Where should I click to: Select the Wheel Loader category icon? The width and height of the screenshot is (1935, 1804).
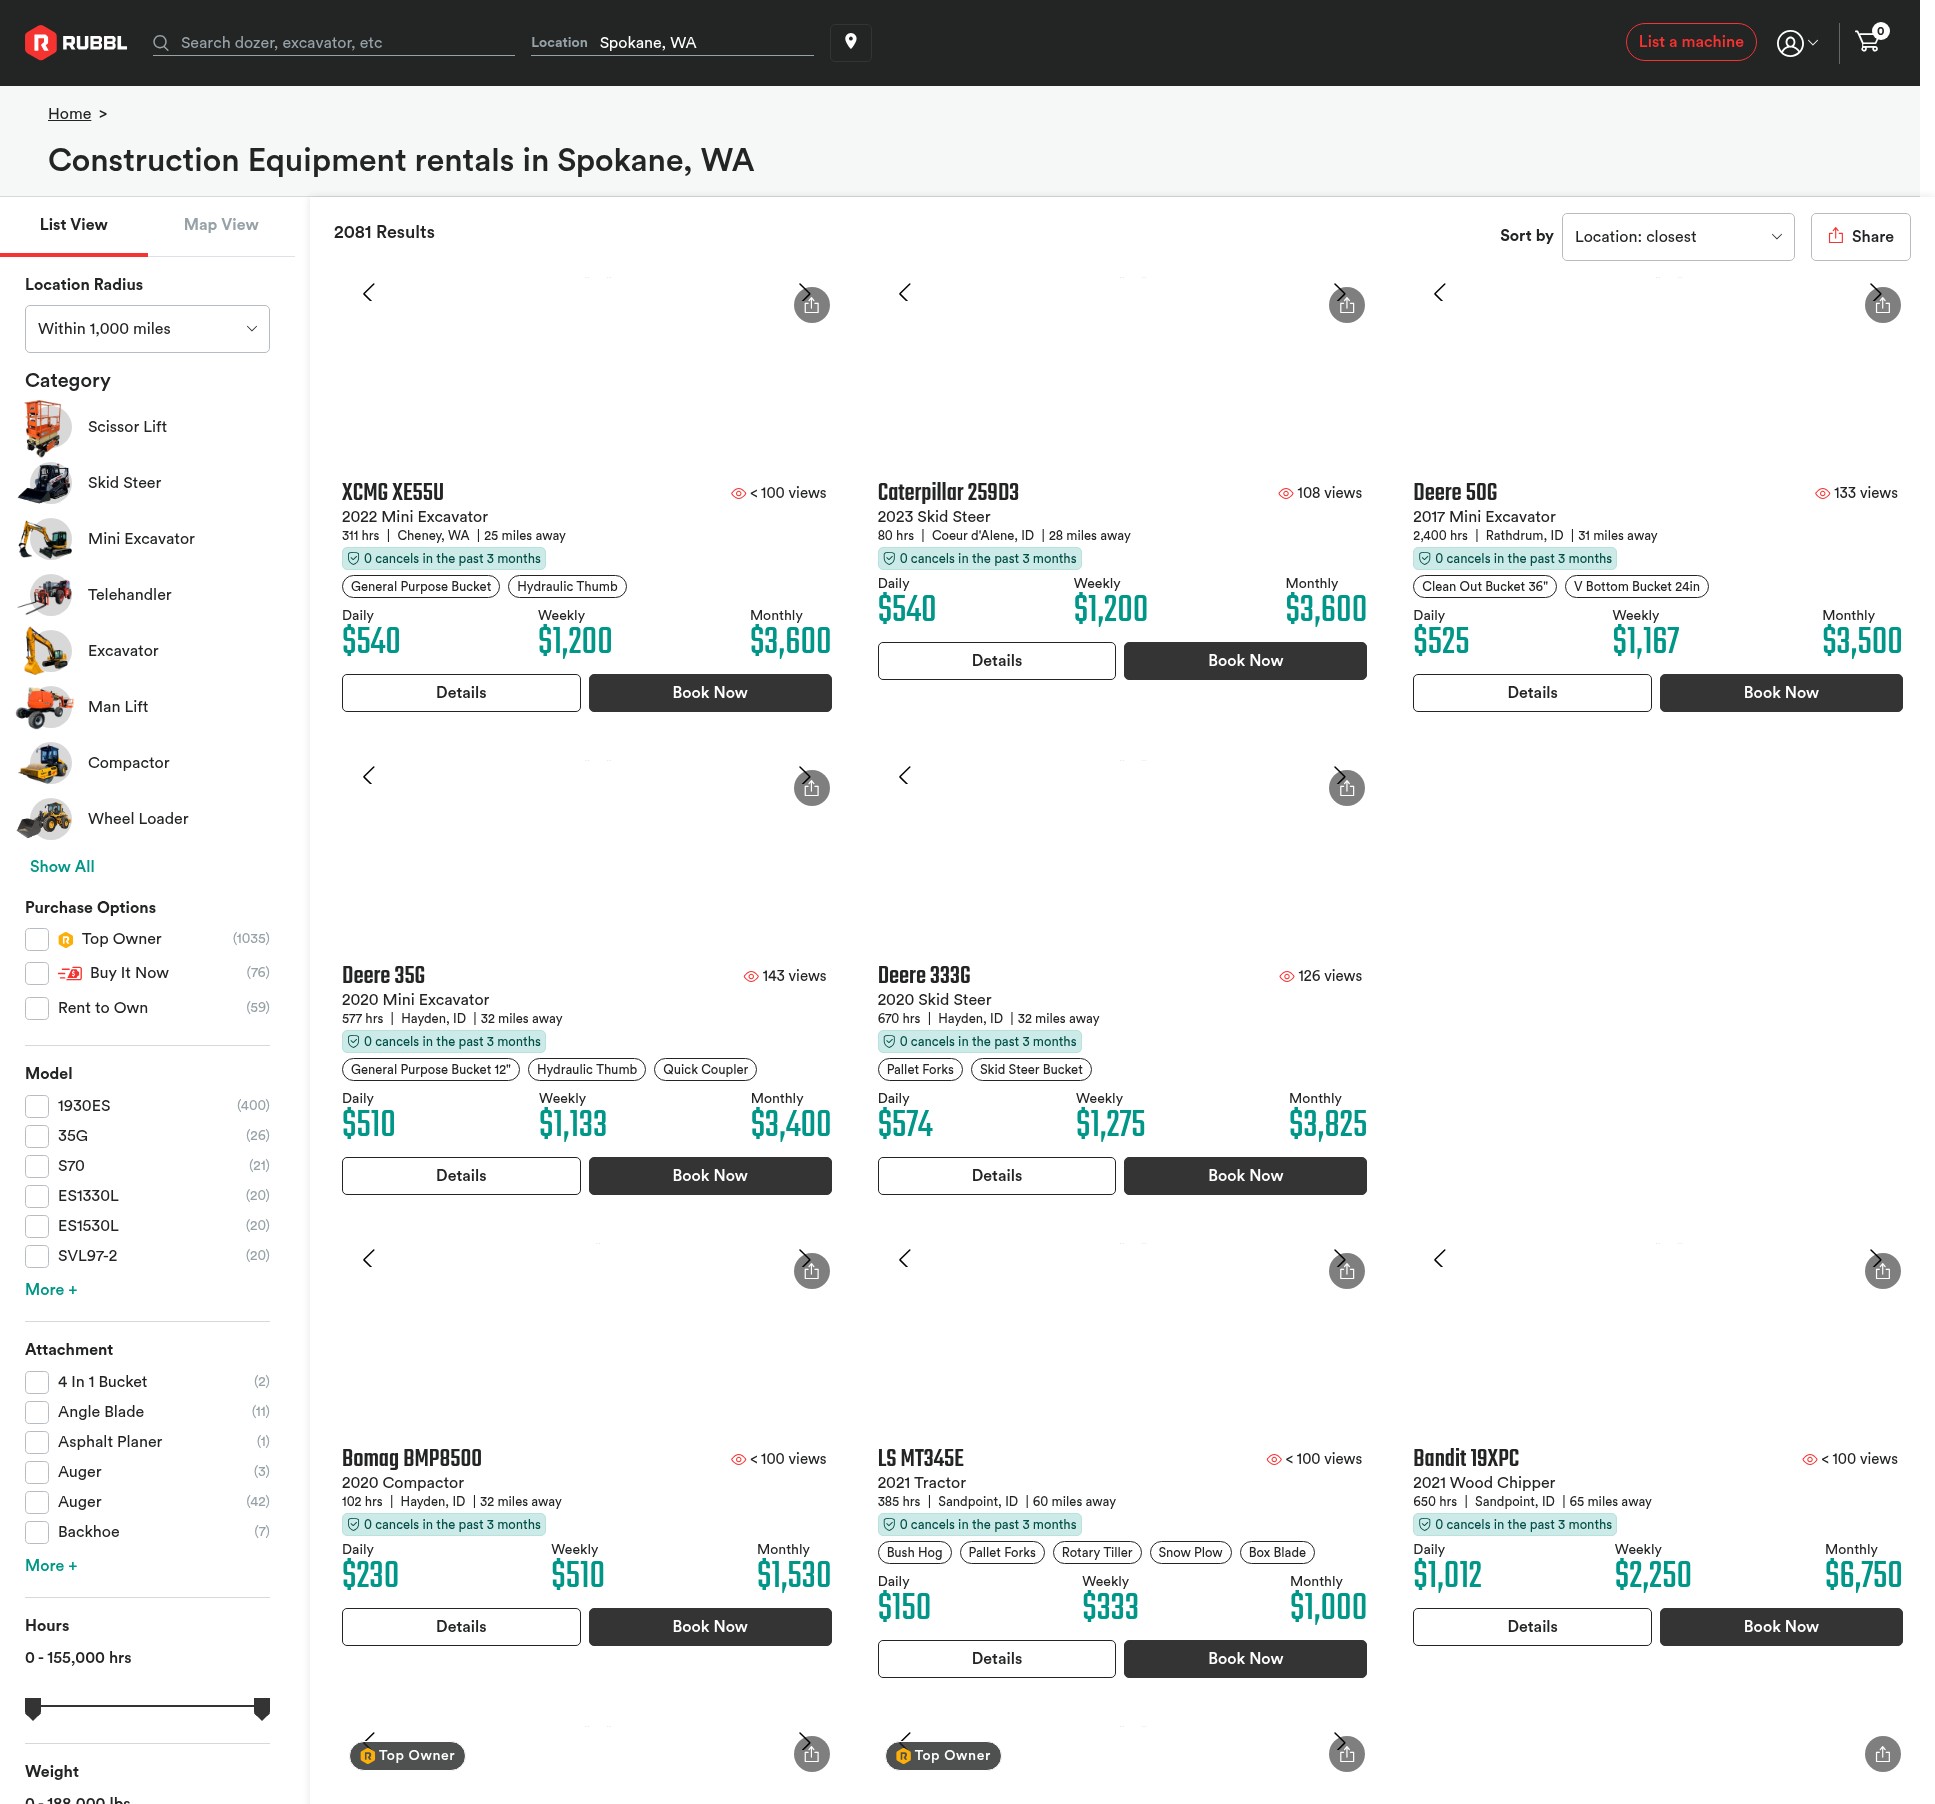coord(46,819)
